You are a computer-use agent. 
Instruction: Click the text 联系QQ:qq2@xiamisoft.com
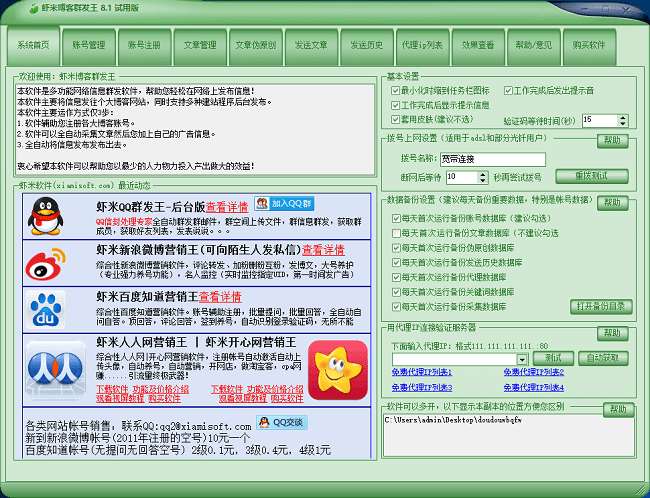[186, 426]
